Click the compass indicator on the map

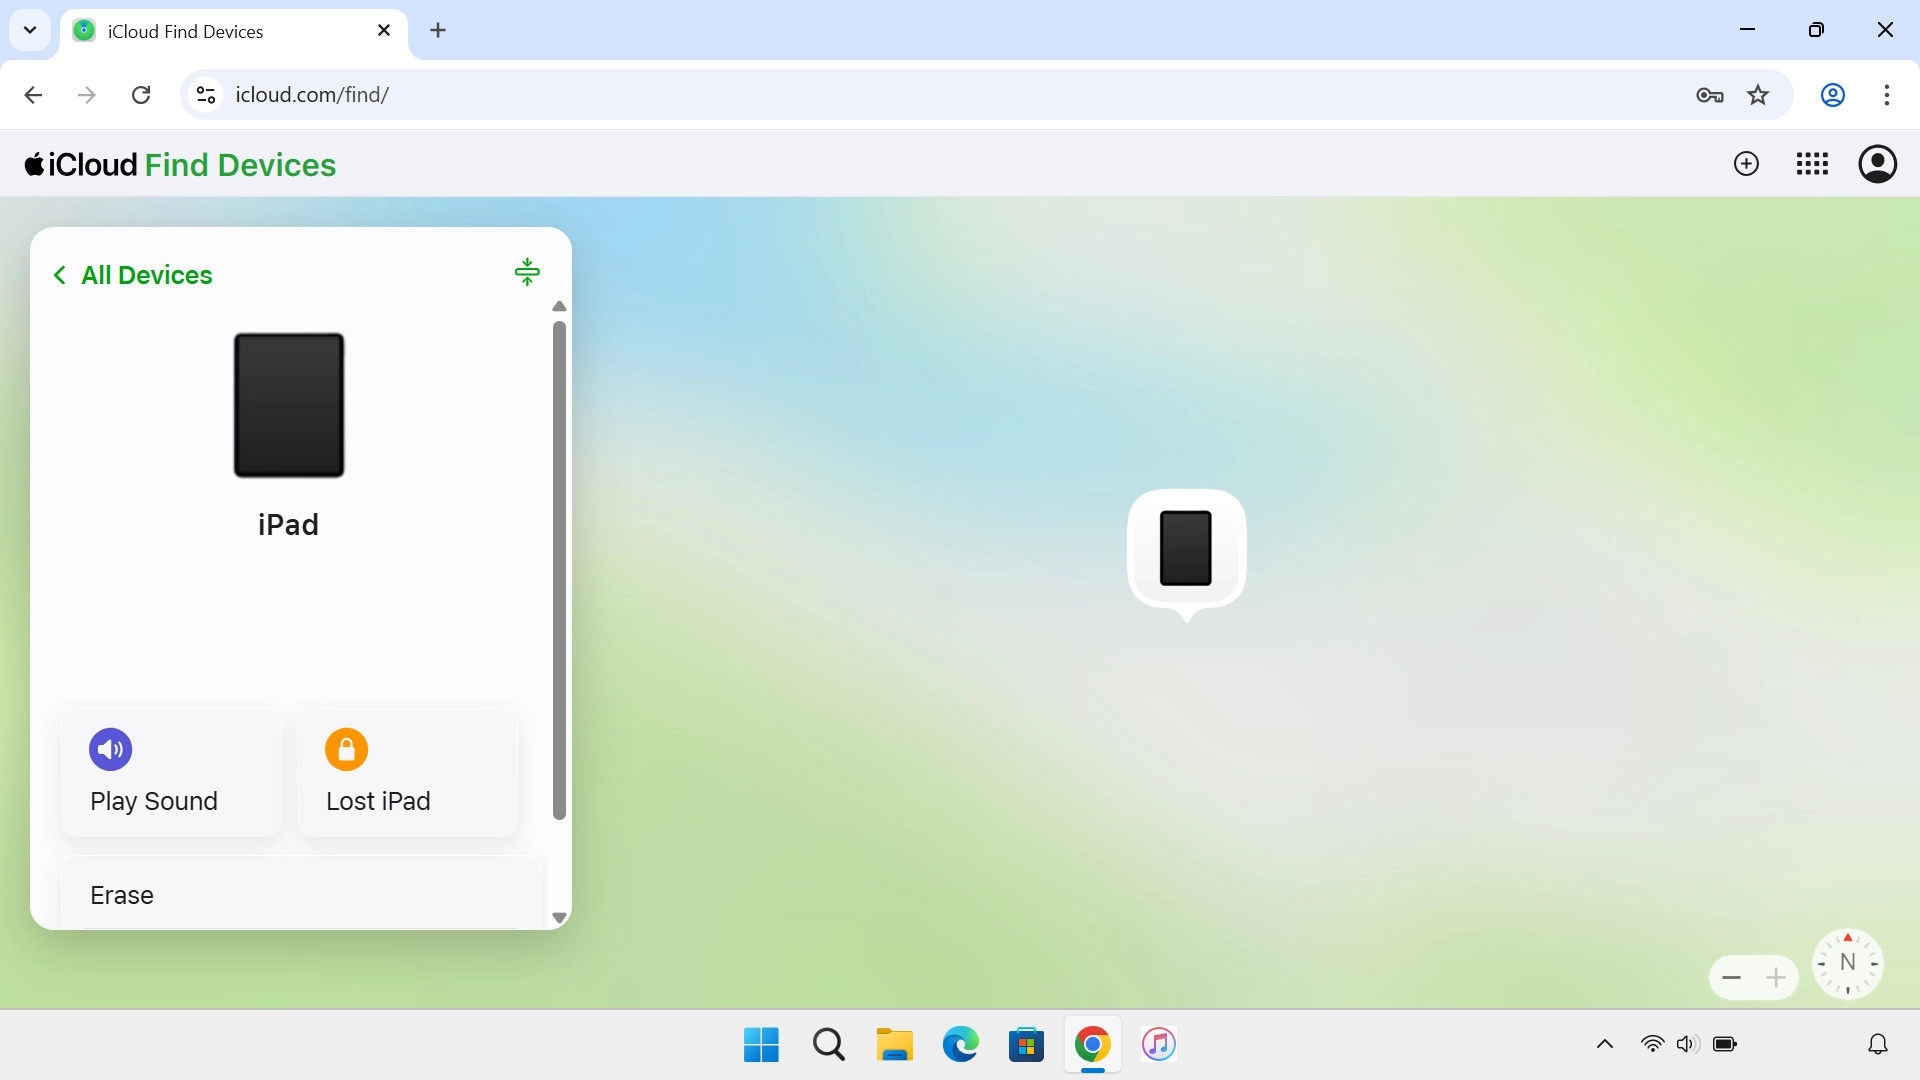pos(1848,964)
